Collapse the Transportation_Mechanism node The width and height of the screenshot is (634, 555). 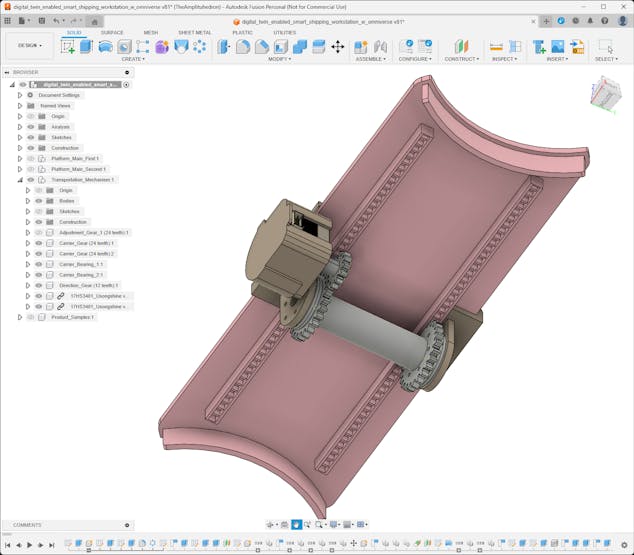pos(19,180)
